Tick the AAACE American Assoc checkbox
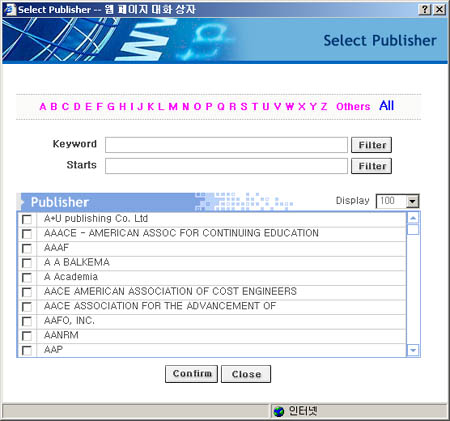This screenshot has height=421, width=450. [x=27, y=234]
